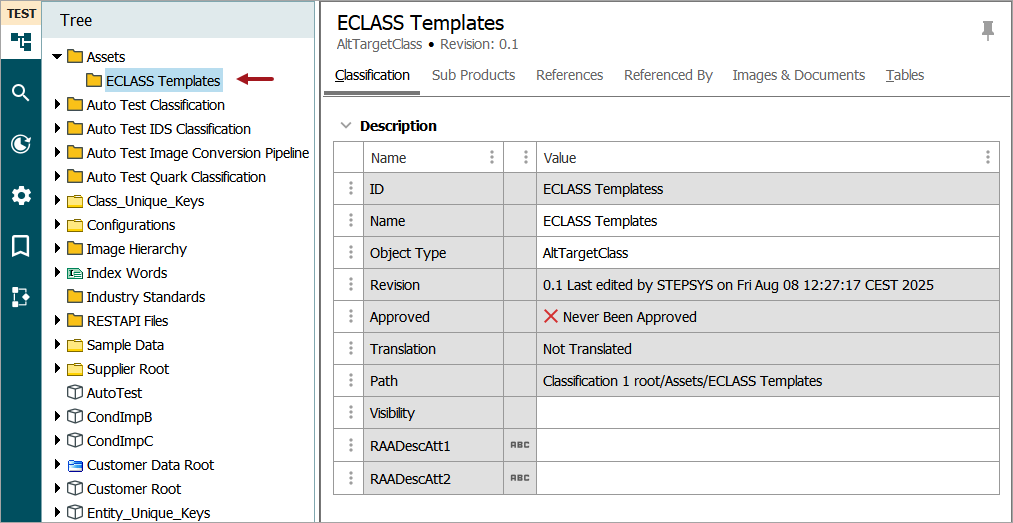
Task: Click the workflow icon at sidebar bottom
Action: click(21, 297)
